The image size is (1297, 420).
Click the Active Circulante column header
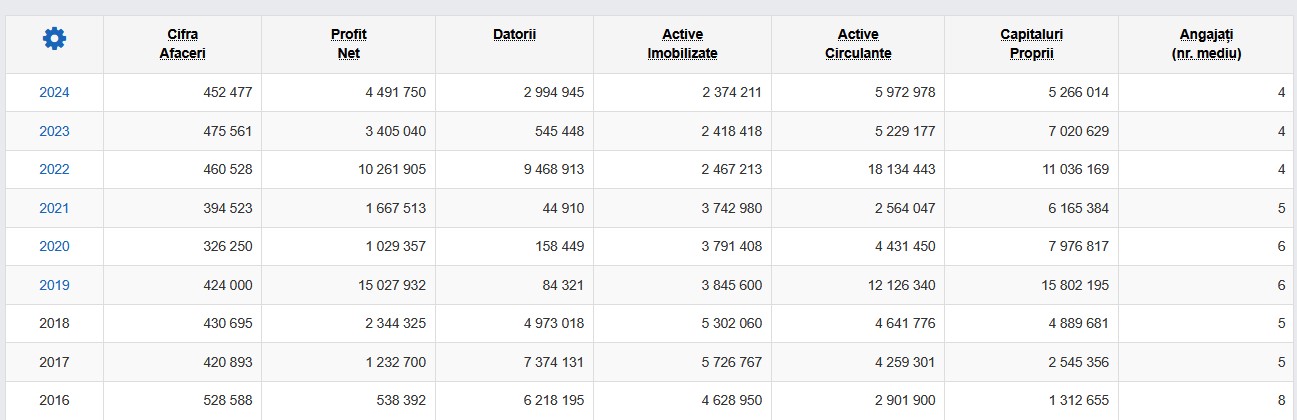pyautogui.click(x=858, y=43)
